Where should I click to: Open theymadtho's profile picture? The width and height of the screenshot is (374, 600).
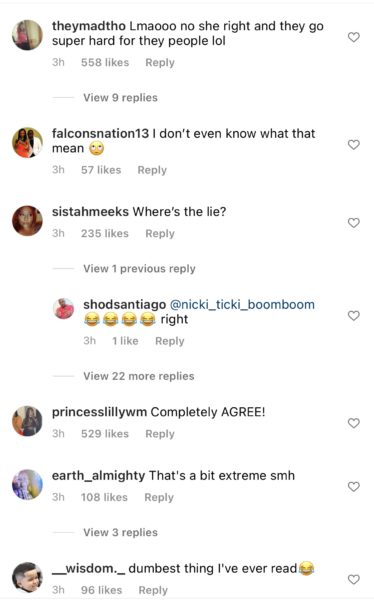pos(27,35)
